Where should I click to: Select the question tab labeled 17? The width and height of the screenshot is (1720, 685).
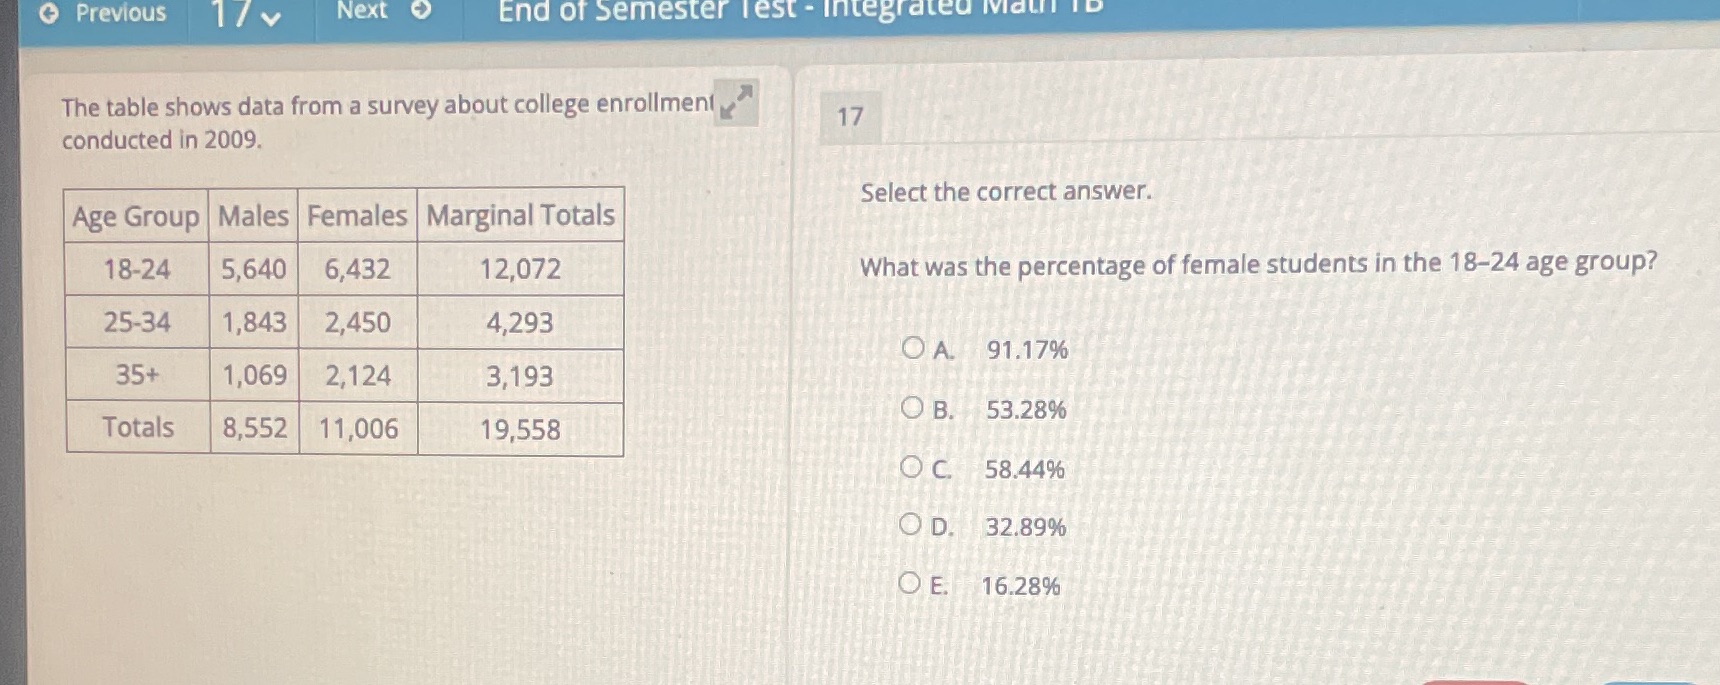pyautogui.click(x=852, y=117)
